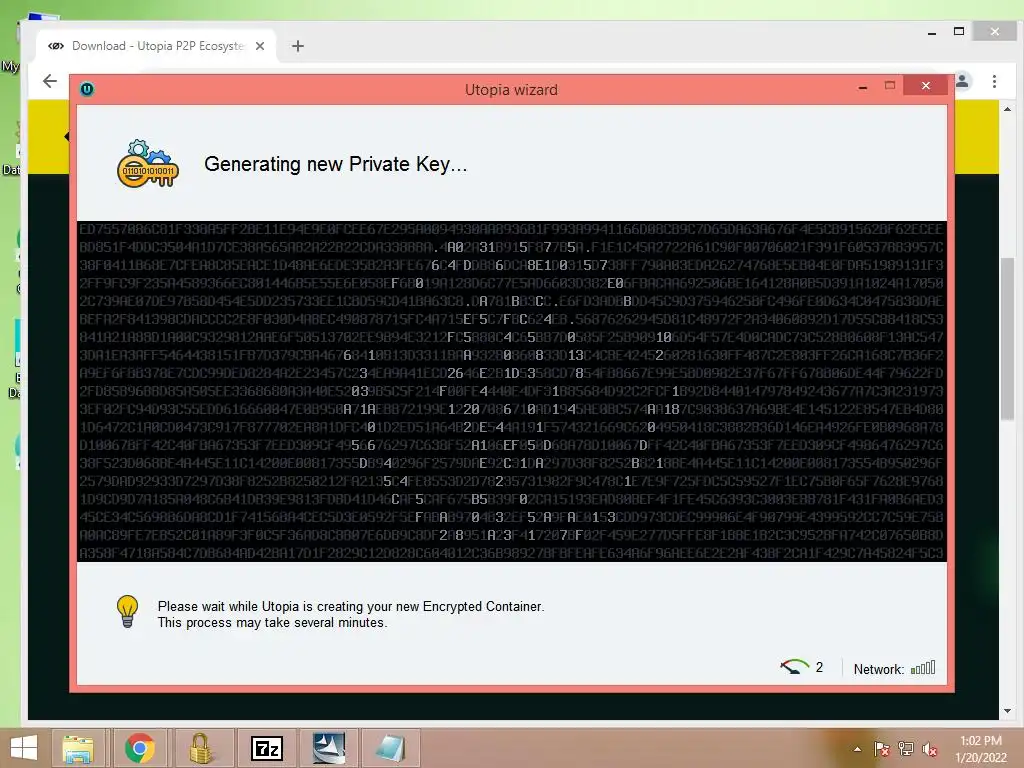The width and height of the screenshot is (1024, 768).
Task: Click the connection count number 2
Action: pos(819,667)
